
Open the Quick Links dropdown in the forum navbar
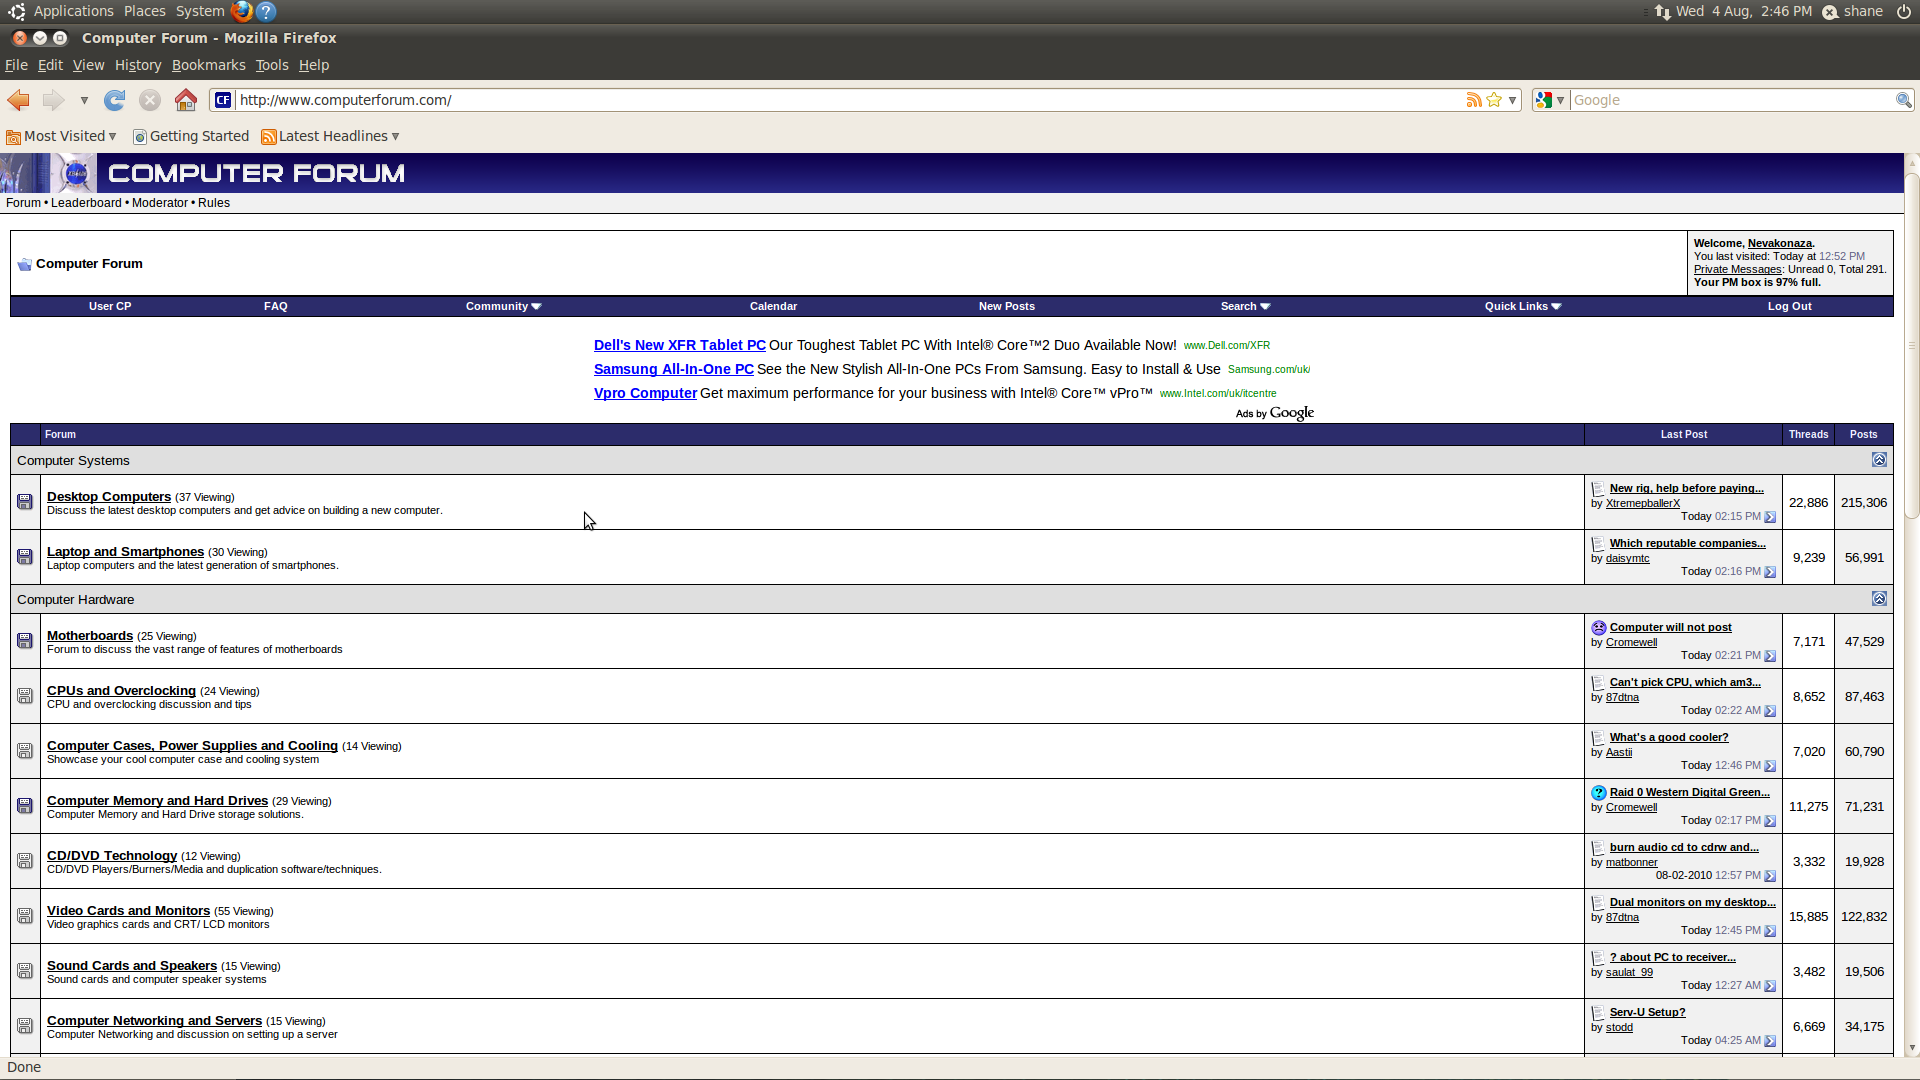tap(1521, 306)
